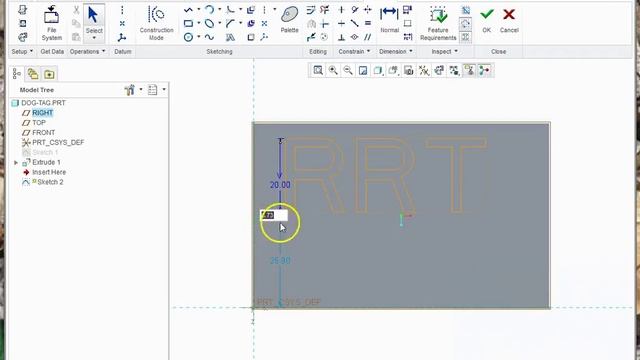Switch to the Folder Browser tab

coord(33,74)
